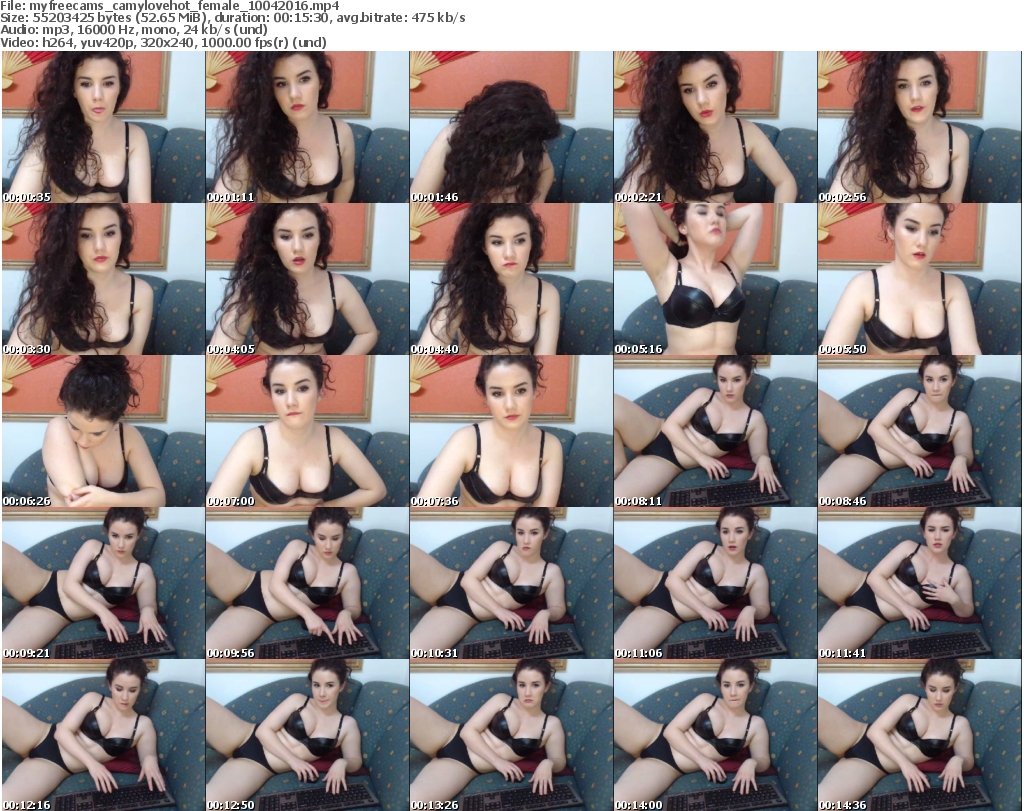Pick the frame at 00:12:50
The image size is (1024, 811).
pos(307,735)
